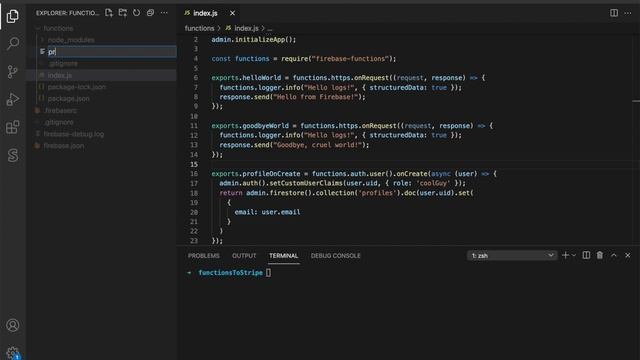Kill terminal with trash icon
The width and height of the screenshot is (640, 360).
point(600,256)
